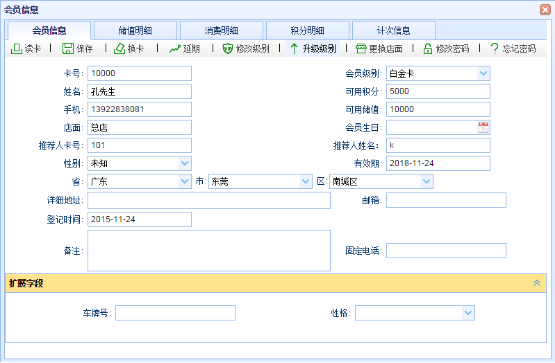The width and height of the screenshot is (555, 363).
Task: Open the 计次信息 tab
Action: [394, 30]
